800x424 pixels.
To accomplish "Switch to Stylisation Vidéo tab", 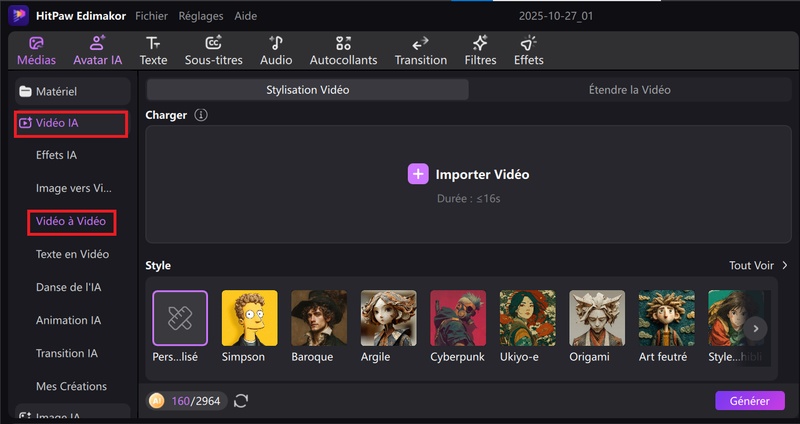I will pyautogui.click(x=308, y=90).
